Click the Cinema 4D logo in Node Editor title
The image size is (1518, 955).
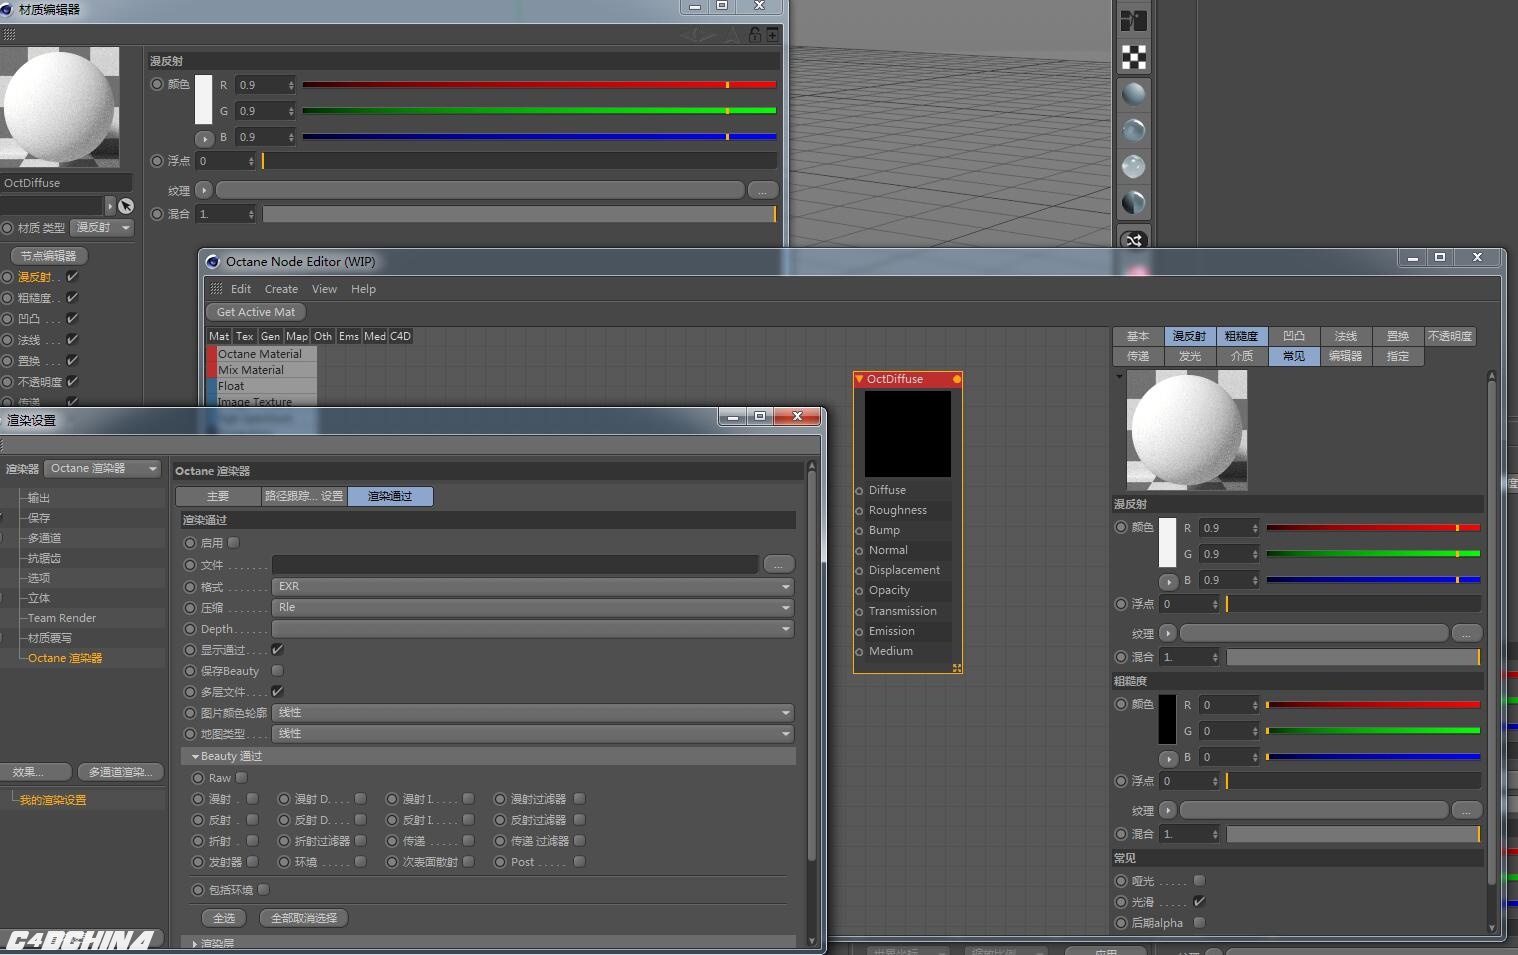212,262
